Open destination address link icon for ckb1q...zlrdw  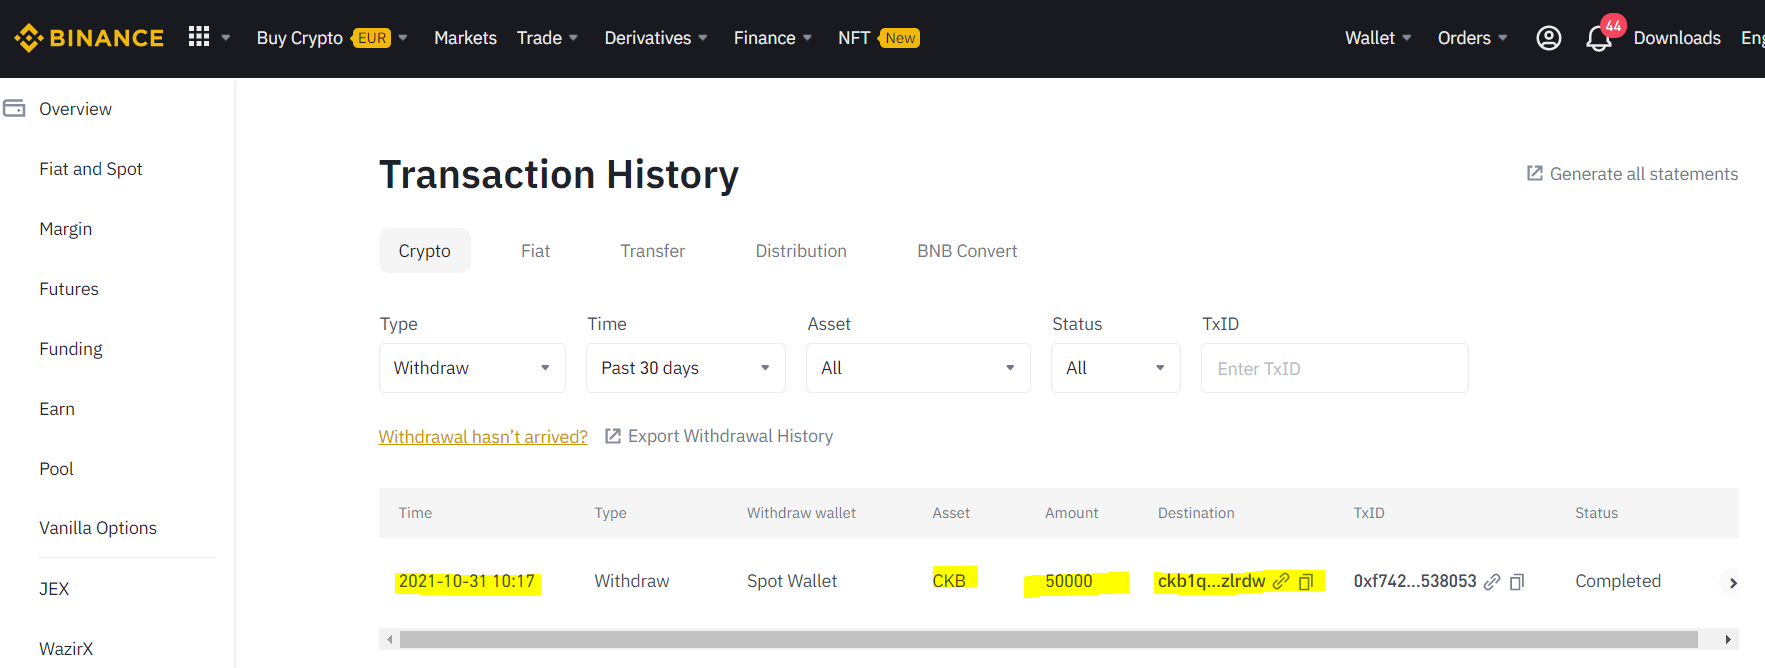coord(1280,581)
